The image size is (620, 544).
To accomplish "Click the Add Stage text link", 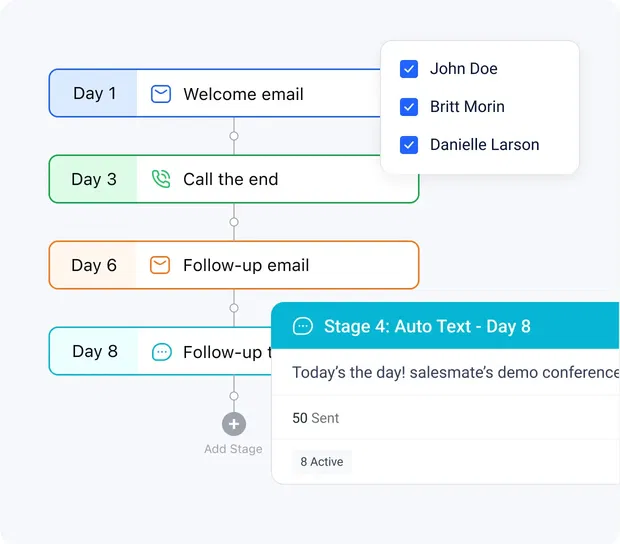I will 233,449.
